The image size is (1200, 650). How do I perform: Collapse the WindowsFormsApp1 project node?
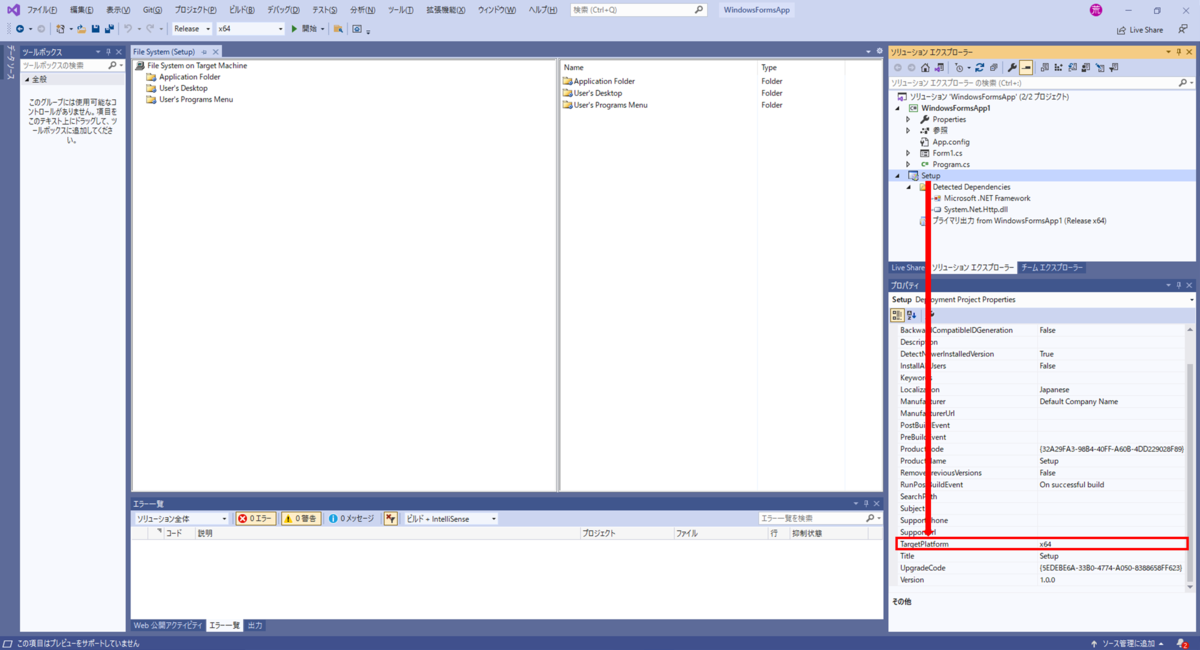pyautogui.click(x=898, y=108)
